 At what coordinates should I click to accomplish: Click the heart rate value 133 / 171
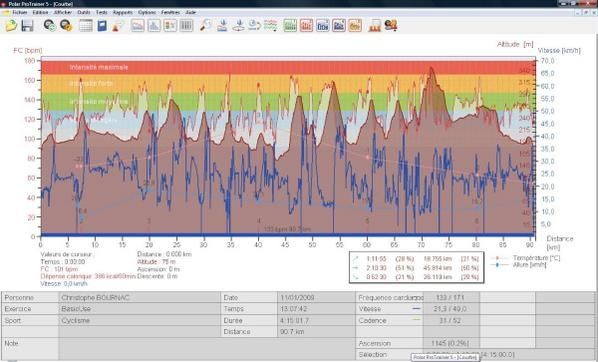(451, 298)
